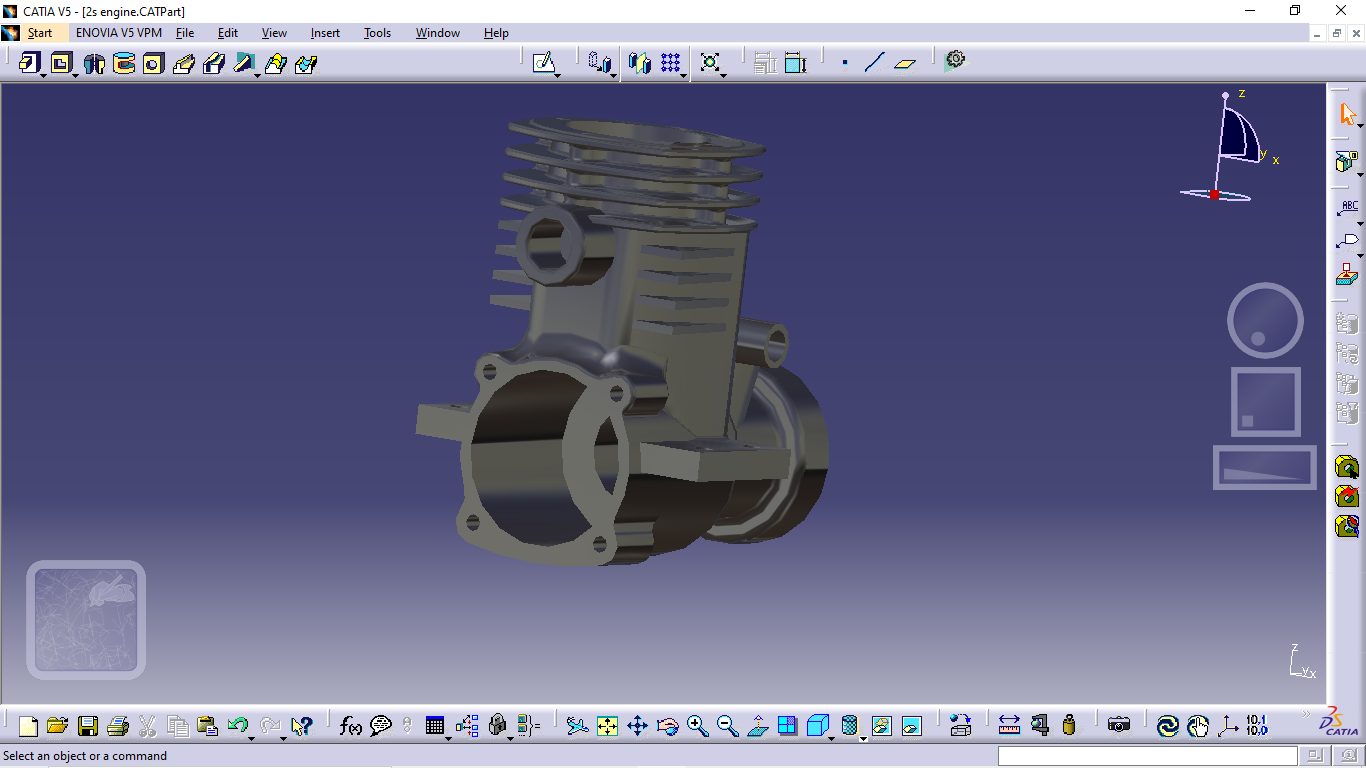Activate the Fit All In view tool
The width and height of the screenshot is (1366, 768).
pyautogui.click(x=609, y=725)
